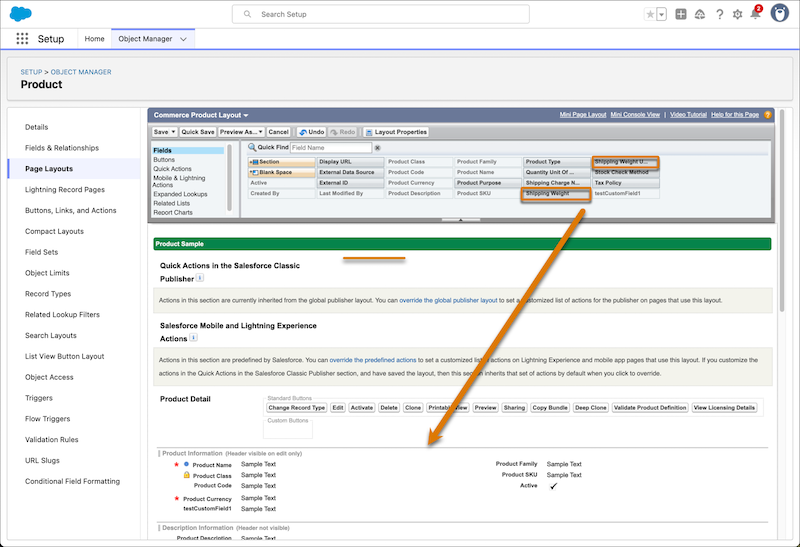Open the notifications bell

tap(756, 13)
